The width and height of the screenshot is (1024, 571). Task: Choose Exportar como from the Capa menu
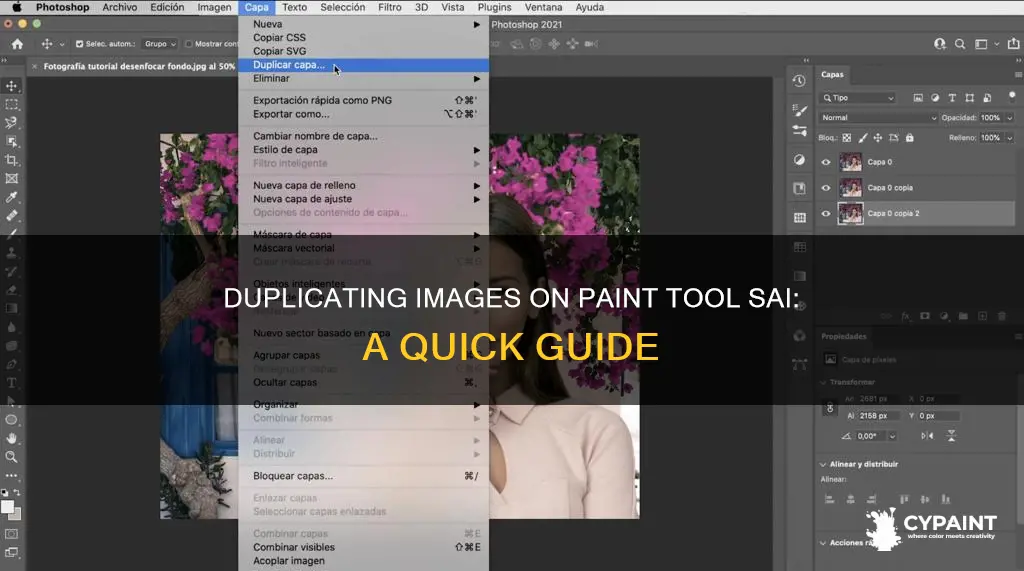364,114
